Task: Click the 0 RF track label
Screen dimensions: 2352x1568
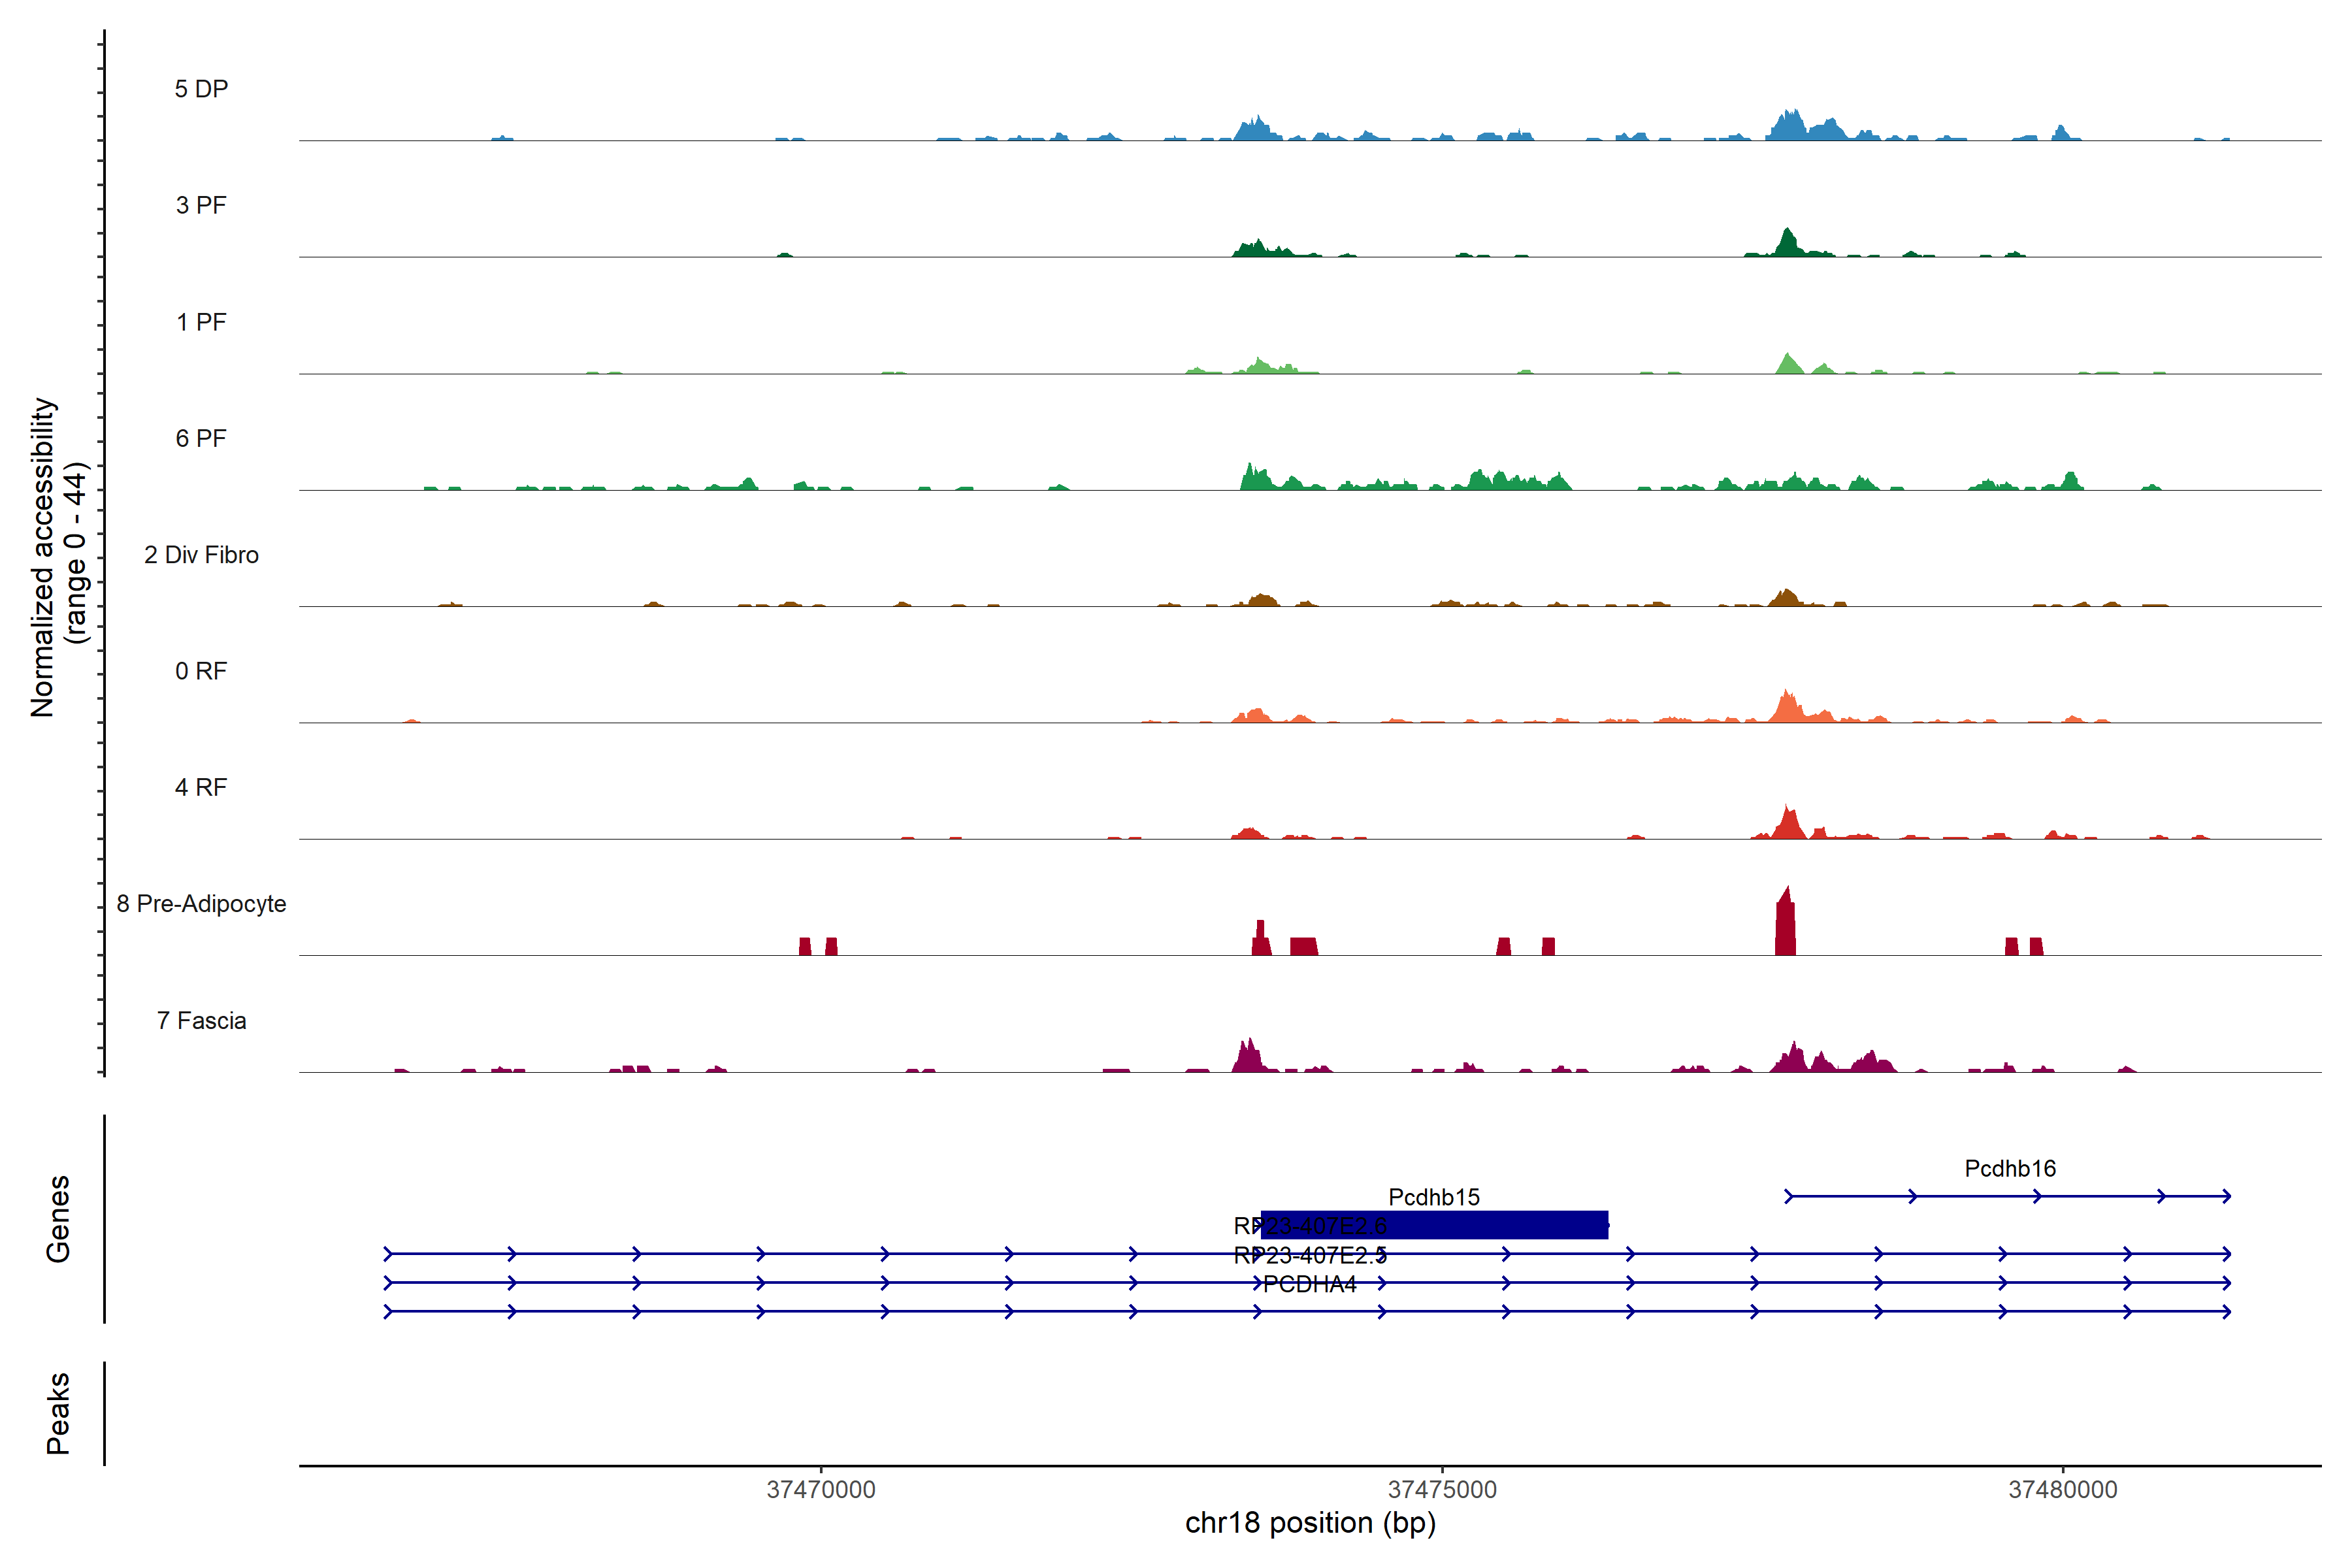Action: [x=201, y=671]
